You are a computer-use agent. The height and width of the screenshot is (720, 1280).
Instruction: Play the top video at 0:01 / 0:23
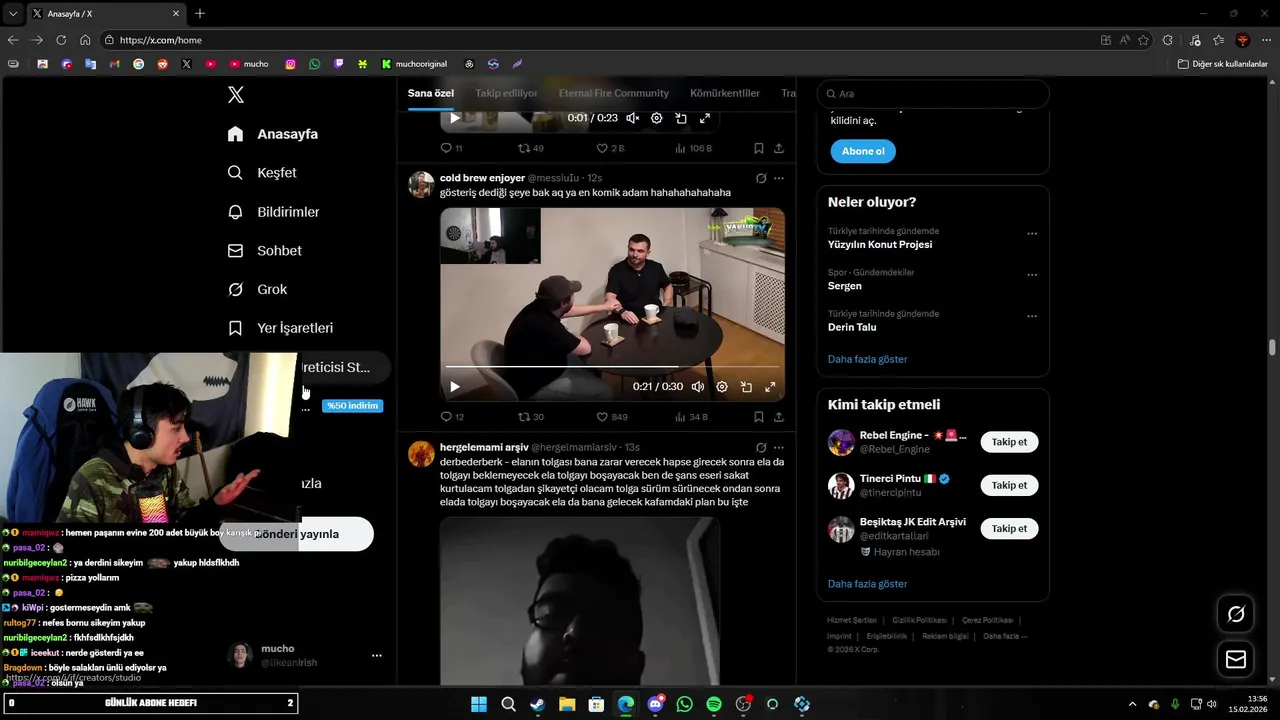tap(455, 118)
